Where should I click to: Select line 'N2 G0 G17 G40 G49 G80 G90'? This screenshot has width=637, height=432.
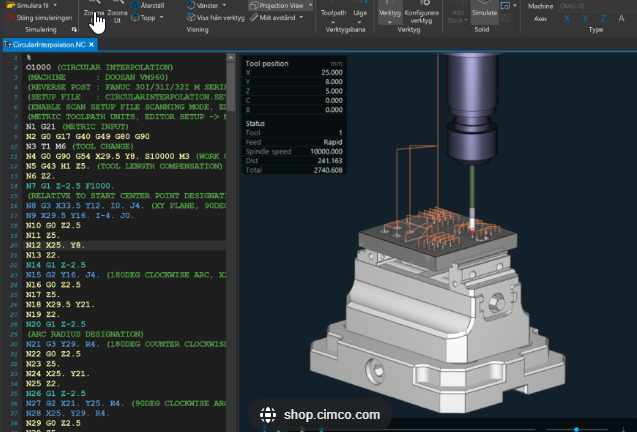pos(88,136)
